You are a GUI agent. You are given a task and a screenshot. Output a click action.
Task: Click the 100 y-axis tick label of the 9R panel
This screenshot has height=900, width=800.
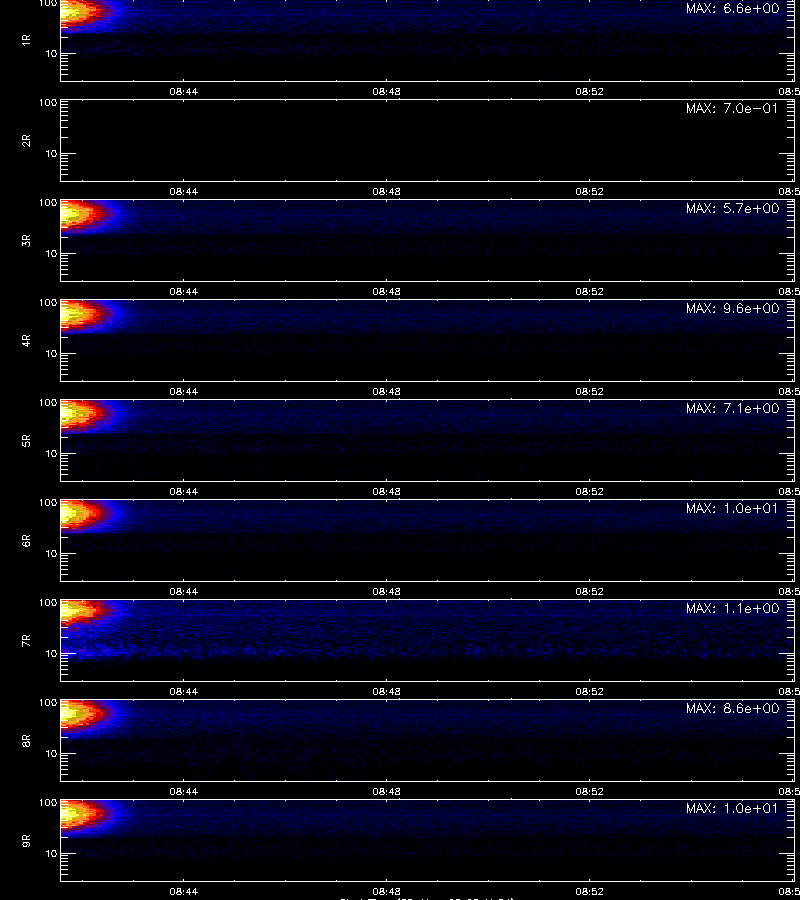coord(48,802)
